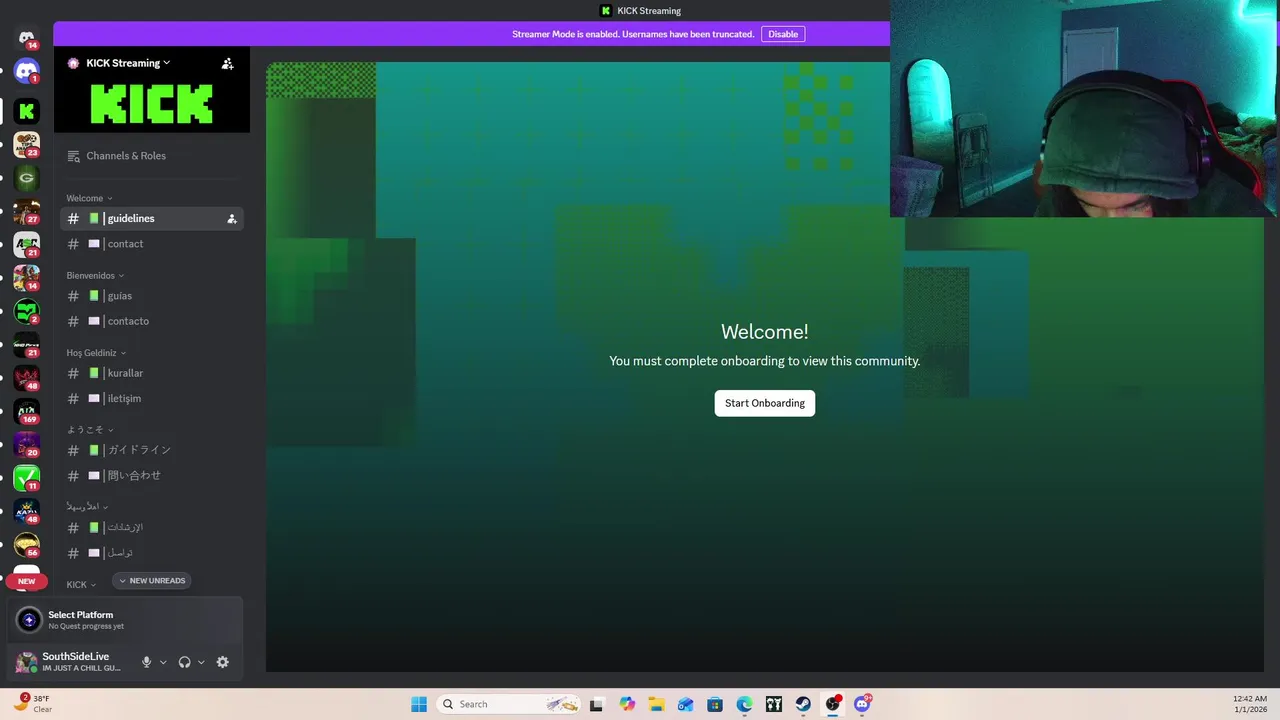Open Microsoft Edge from the taskbar

pos(744,704)
